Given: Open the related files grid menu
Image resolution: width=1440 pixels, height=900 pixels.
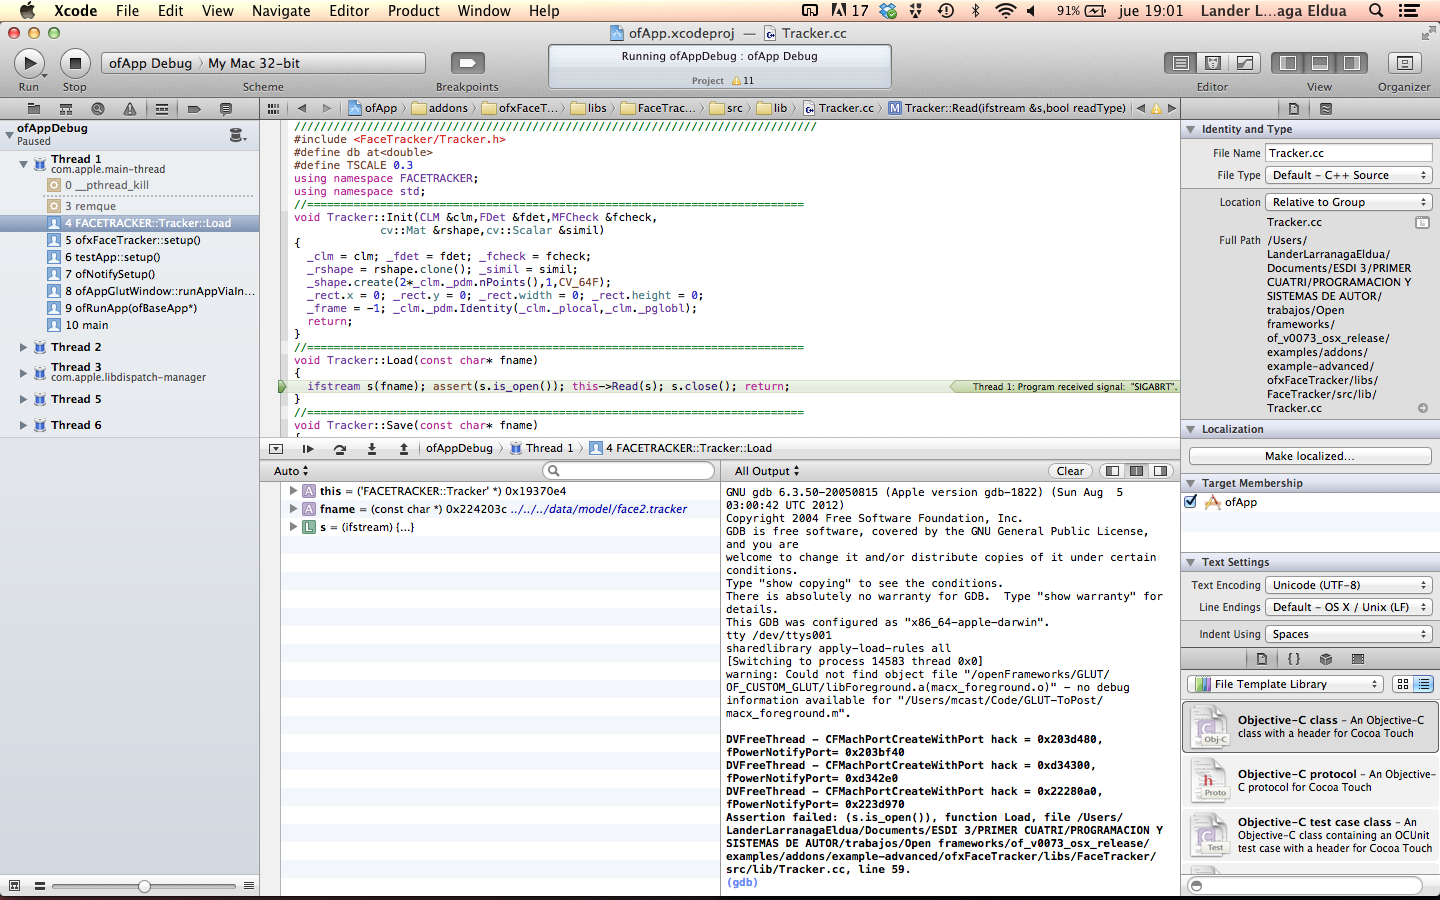Looking at the screenshot, I should pos(273,108).
